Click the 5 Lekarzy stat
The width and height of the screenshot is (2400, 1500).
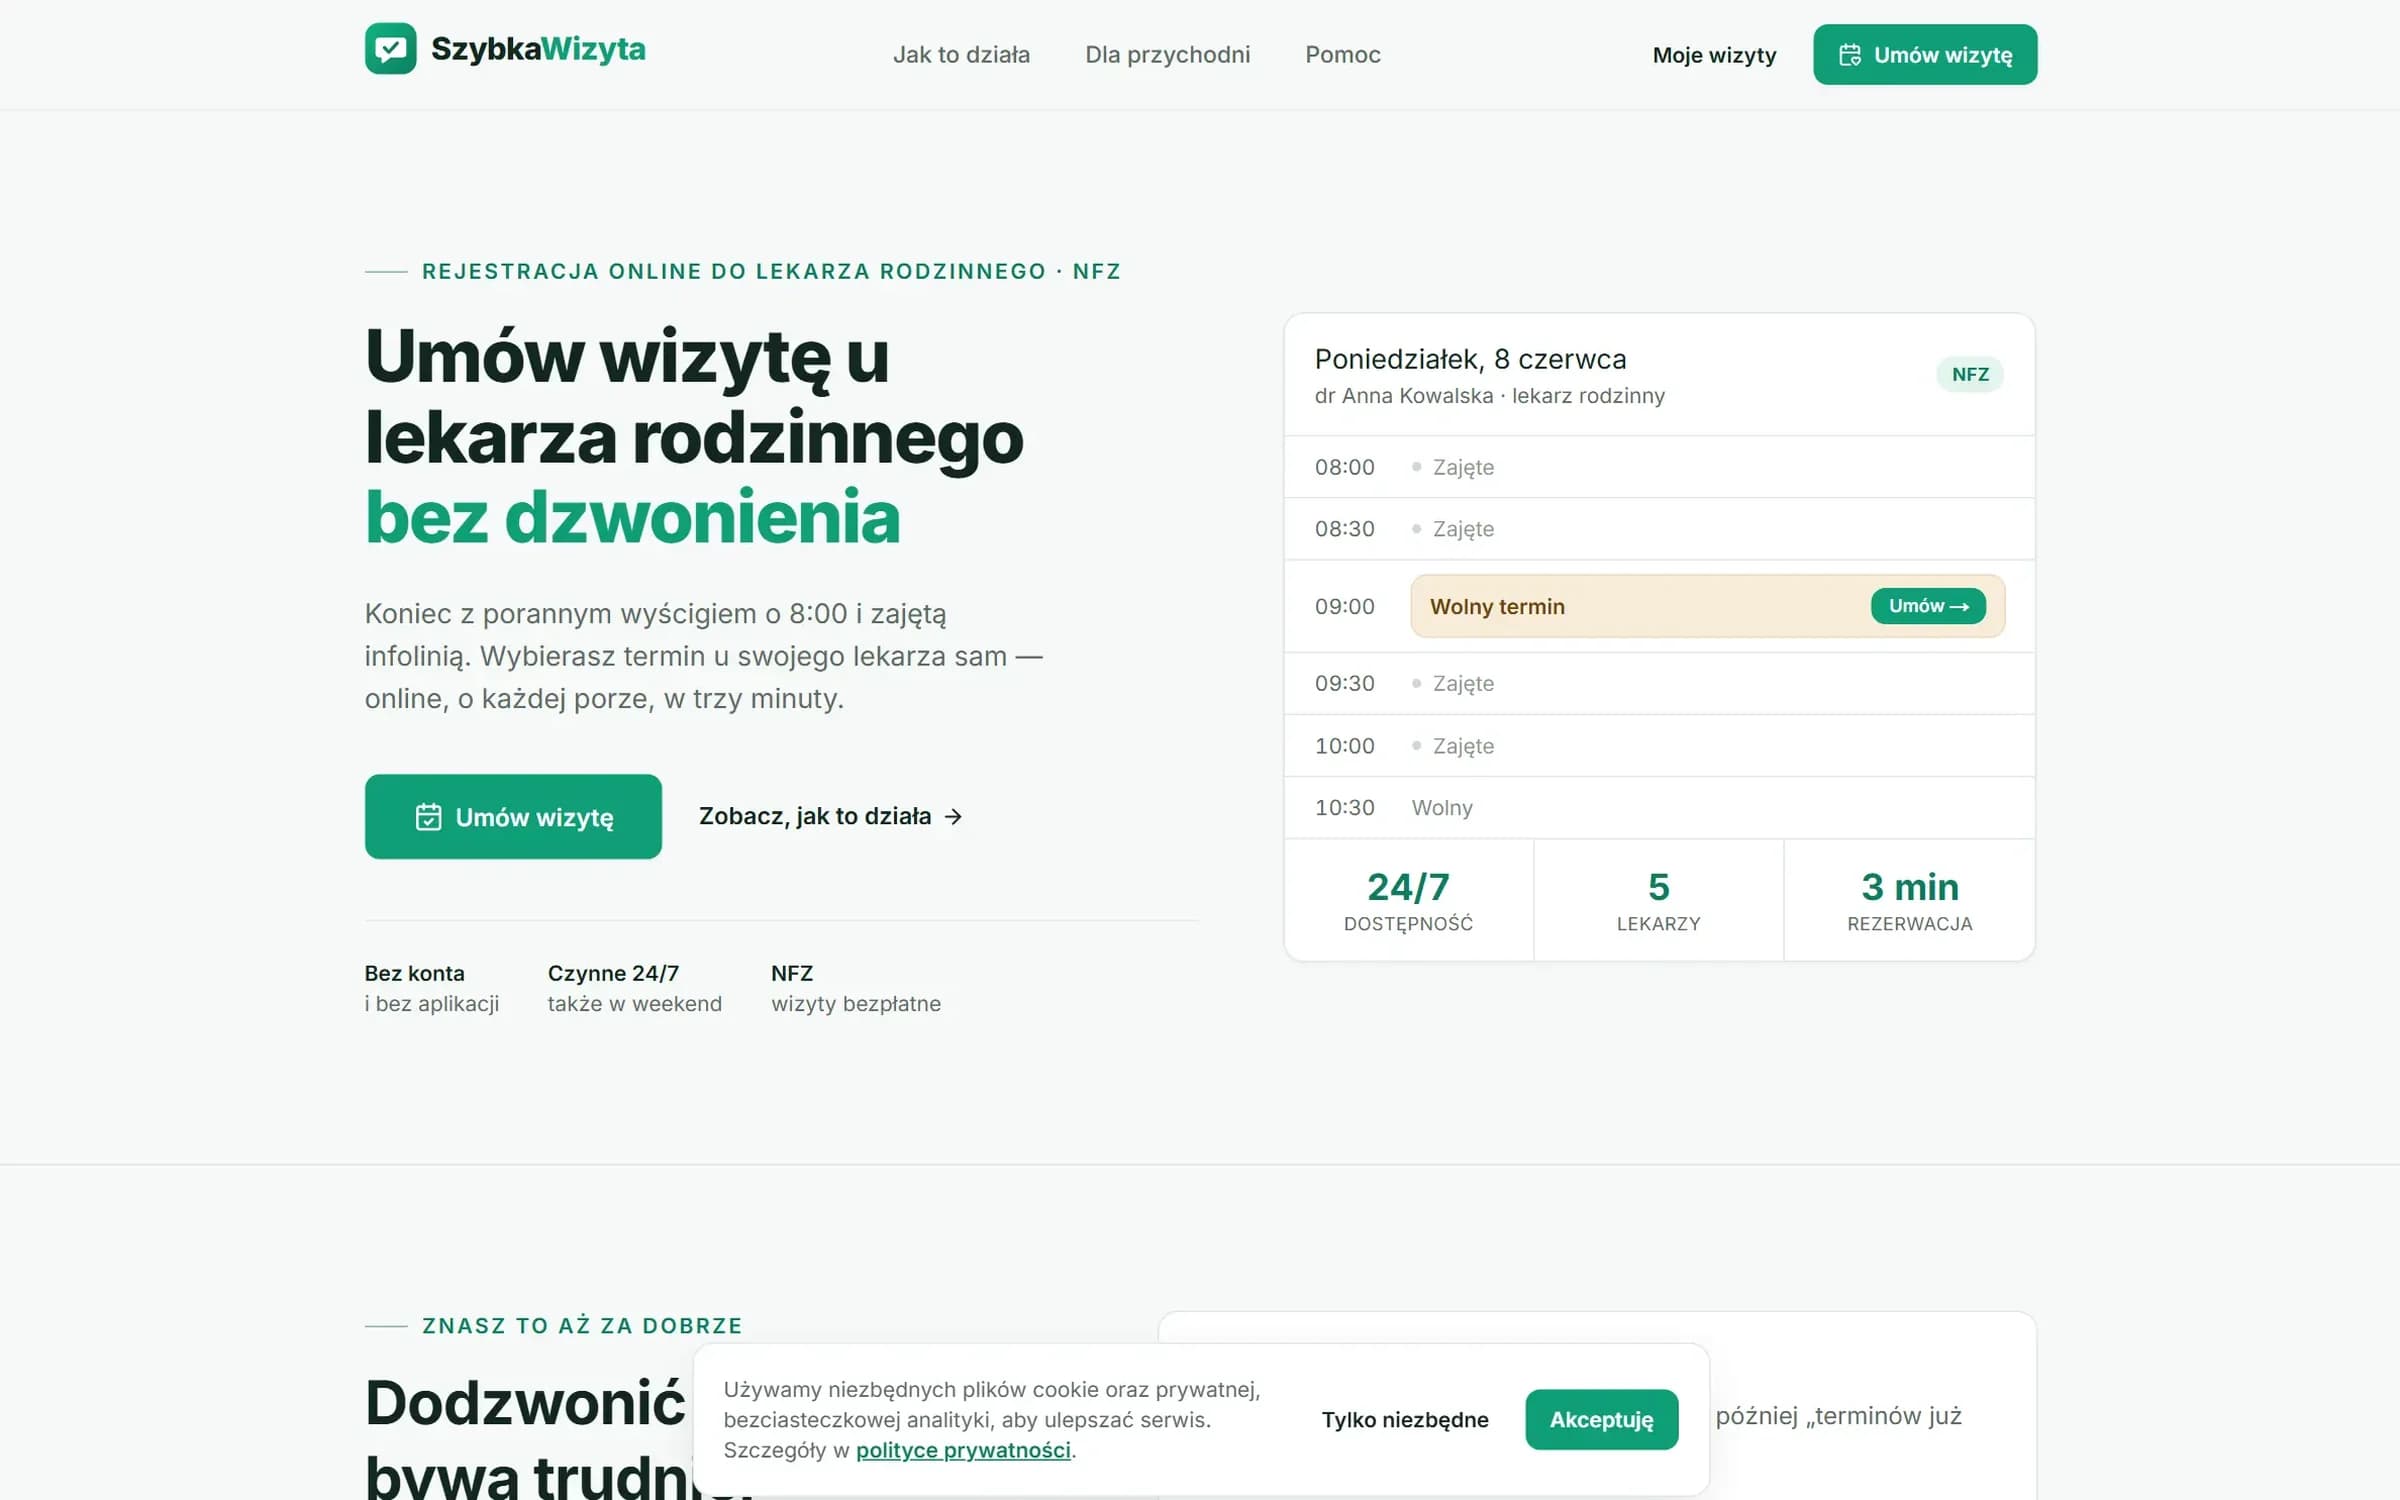point(1658,901)
